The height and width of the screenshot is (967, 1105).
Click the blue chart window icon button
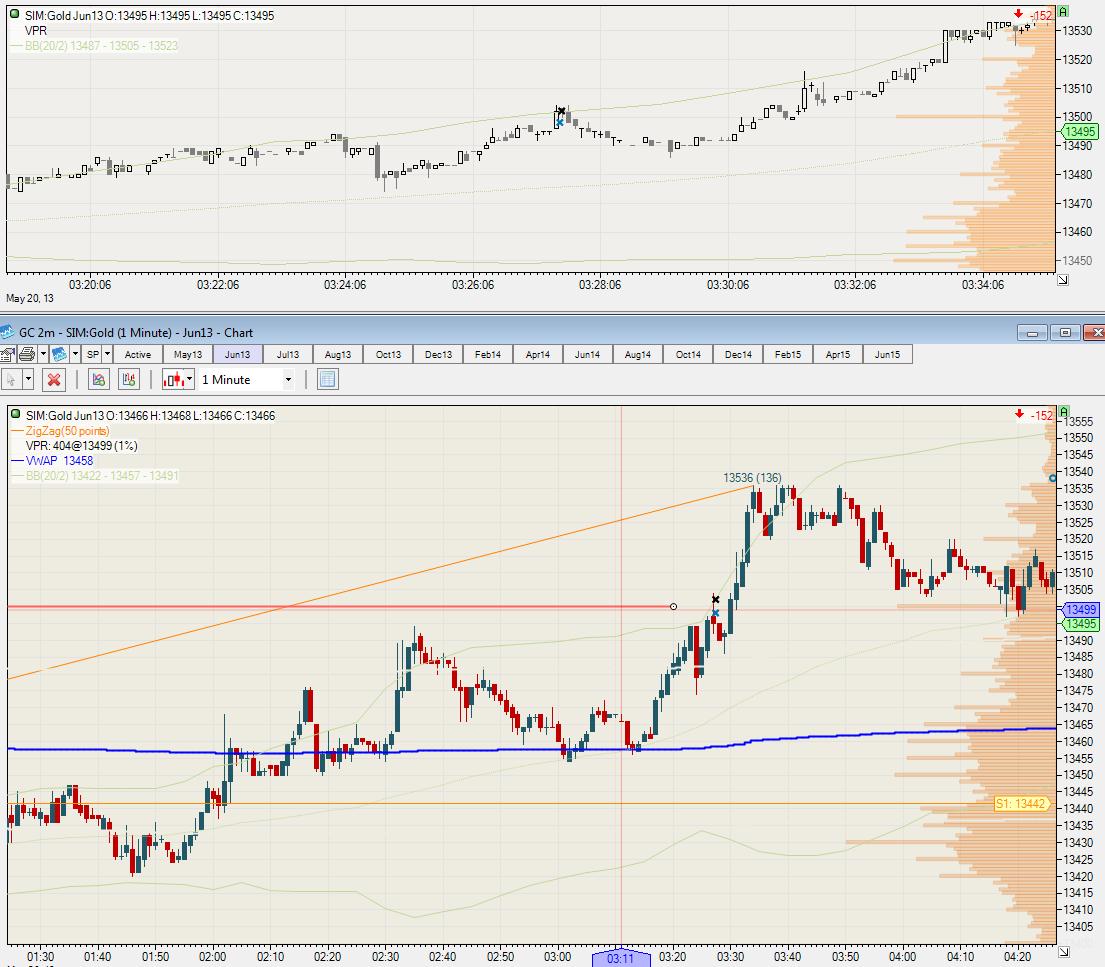click(x=59, y=354)
